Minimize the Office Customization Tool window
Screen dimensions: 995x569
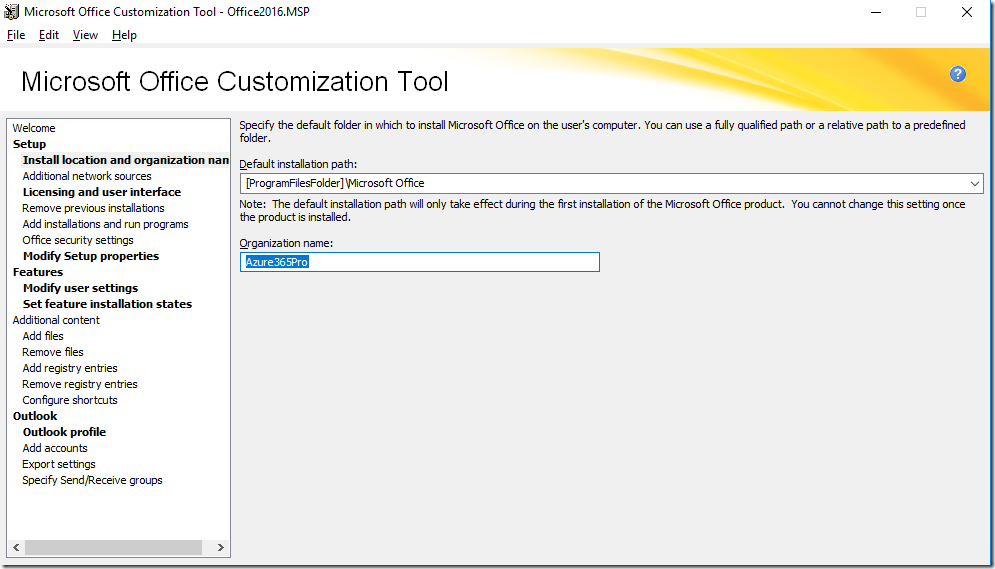coord(876,12)
